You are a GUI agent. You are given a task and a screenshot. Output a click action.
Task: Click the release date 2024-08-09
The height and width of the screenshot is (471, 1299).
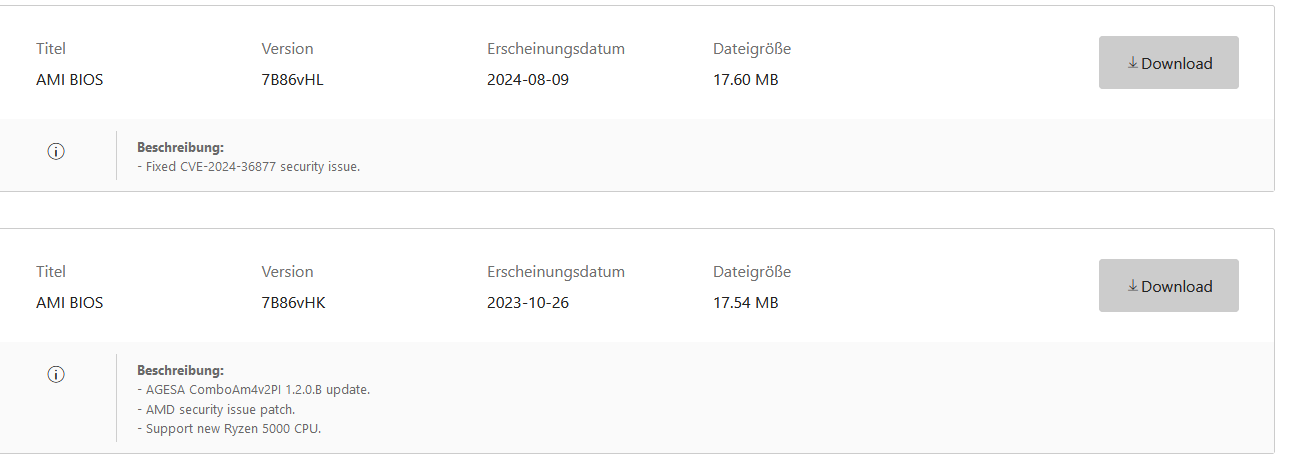[x=527, y=80]
